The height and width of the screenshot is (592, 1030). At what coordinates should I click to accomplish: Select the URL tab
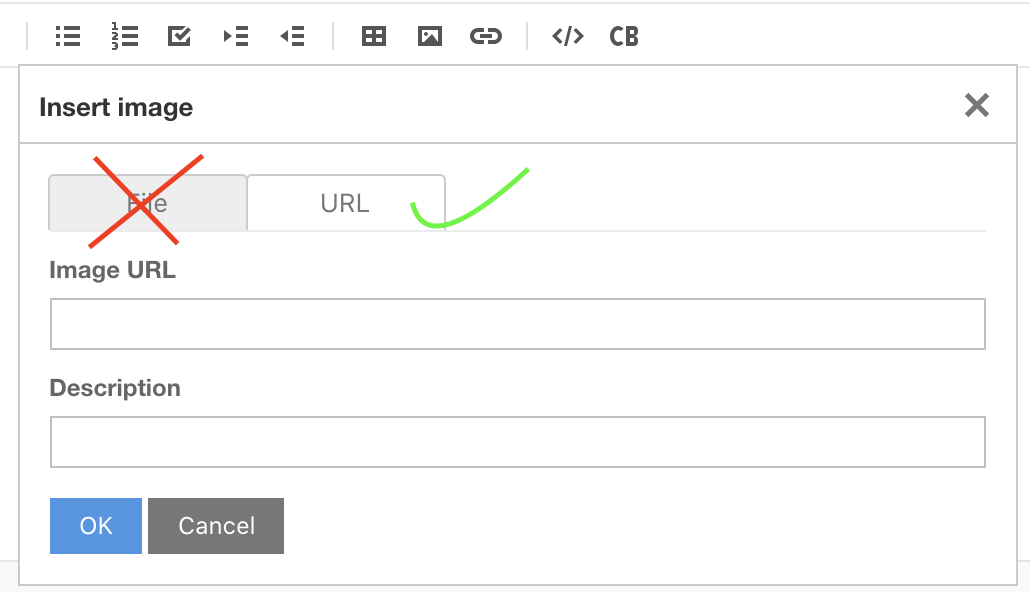tap(345, 202)
